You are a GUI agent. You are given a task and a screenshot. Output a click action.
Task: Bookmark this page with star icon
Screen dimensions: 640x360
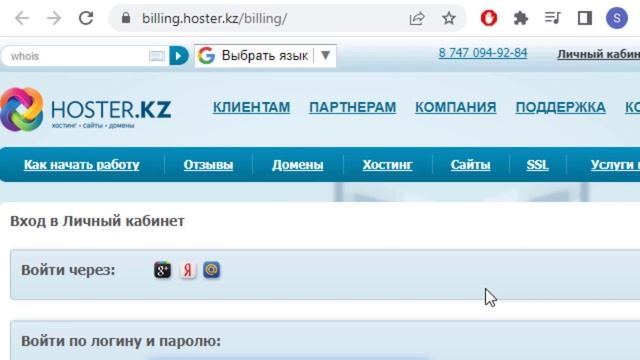449,18
